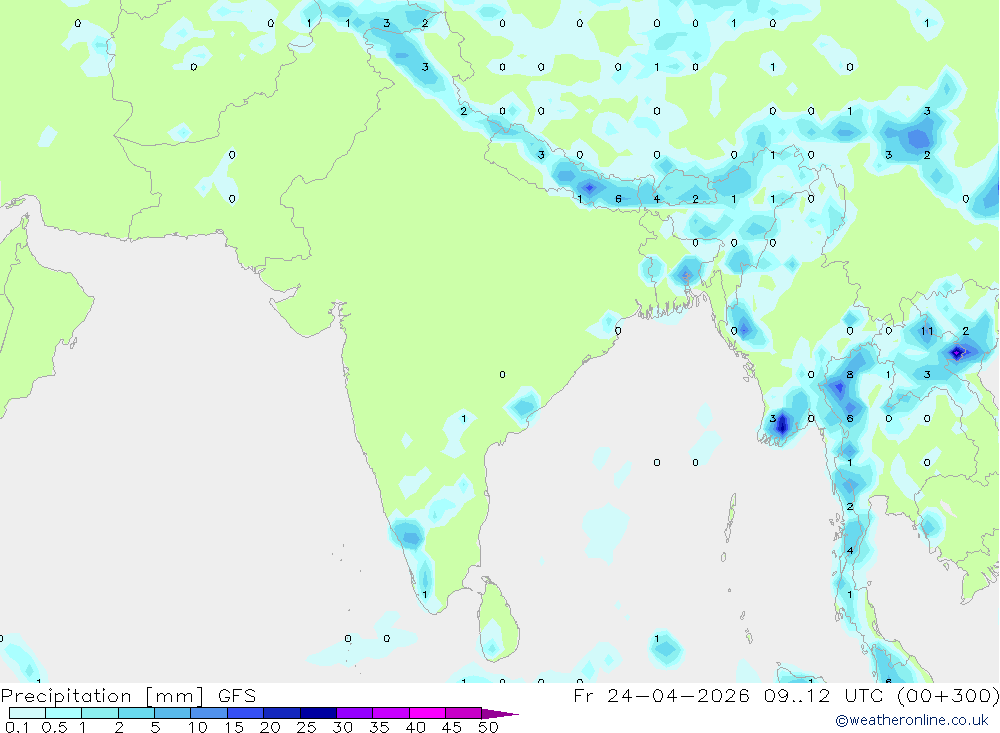Click the 'GFS' model label

(x=237, y=695)
